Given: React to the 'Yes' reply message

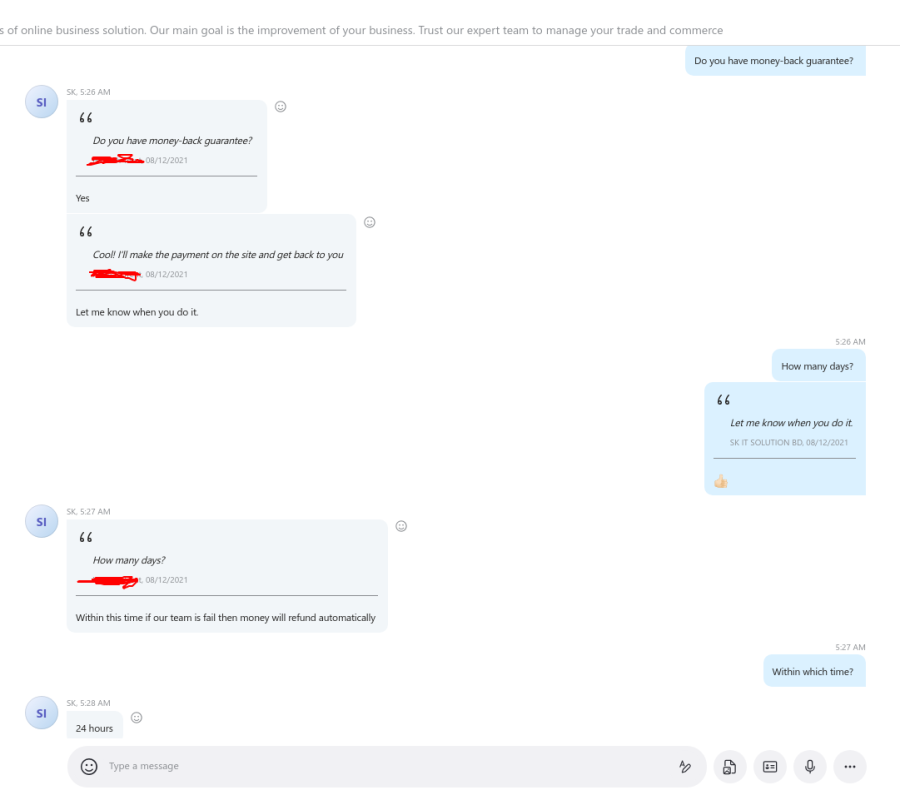Looking at the screenshot, I should [280, 106].
